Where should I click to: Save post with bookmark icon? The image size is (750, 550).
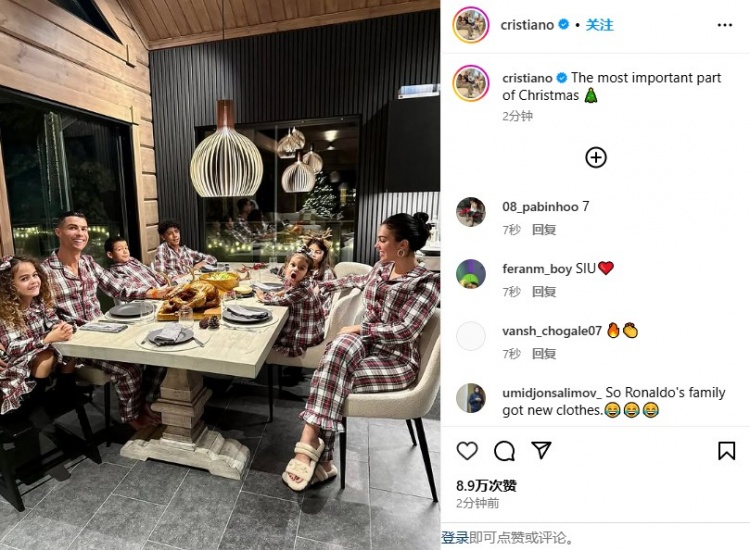click(x=726, y=451)
